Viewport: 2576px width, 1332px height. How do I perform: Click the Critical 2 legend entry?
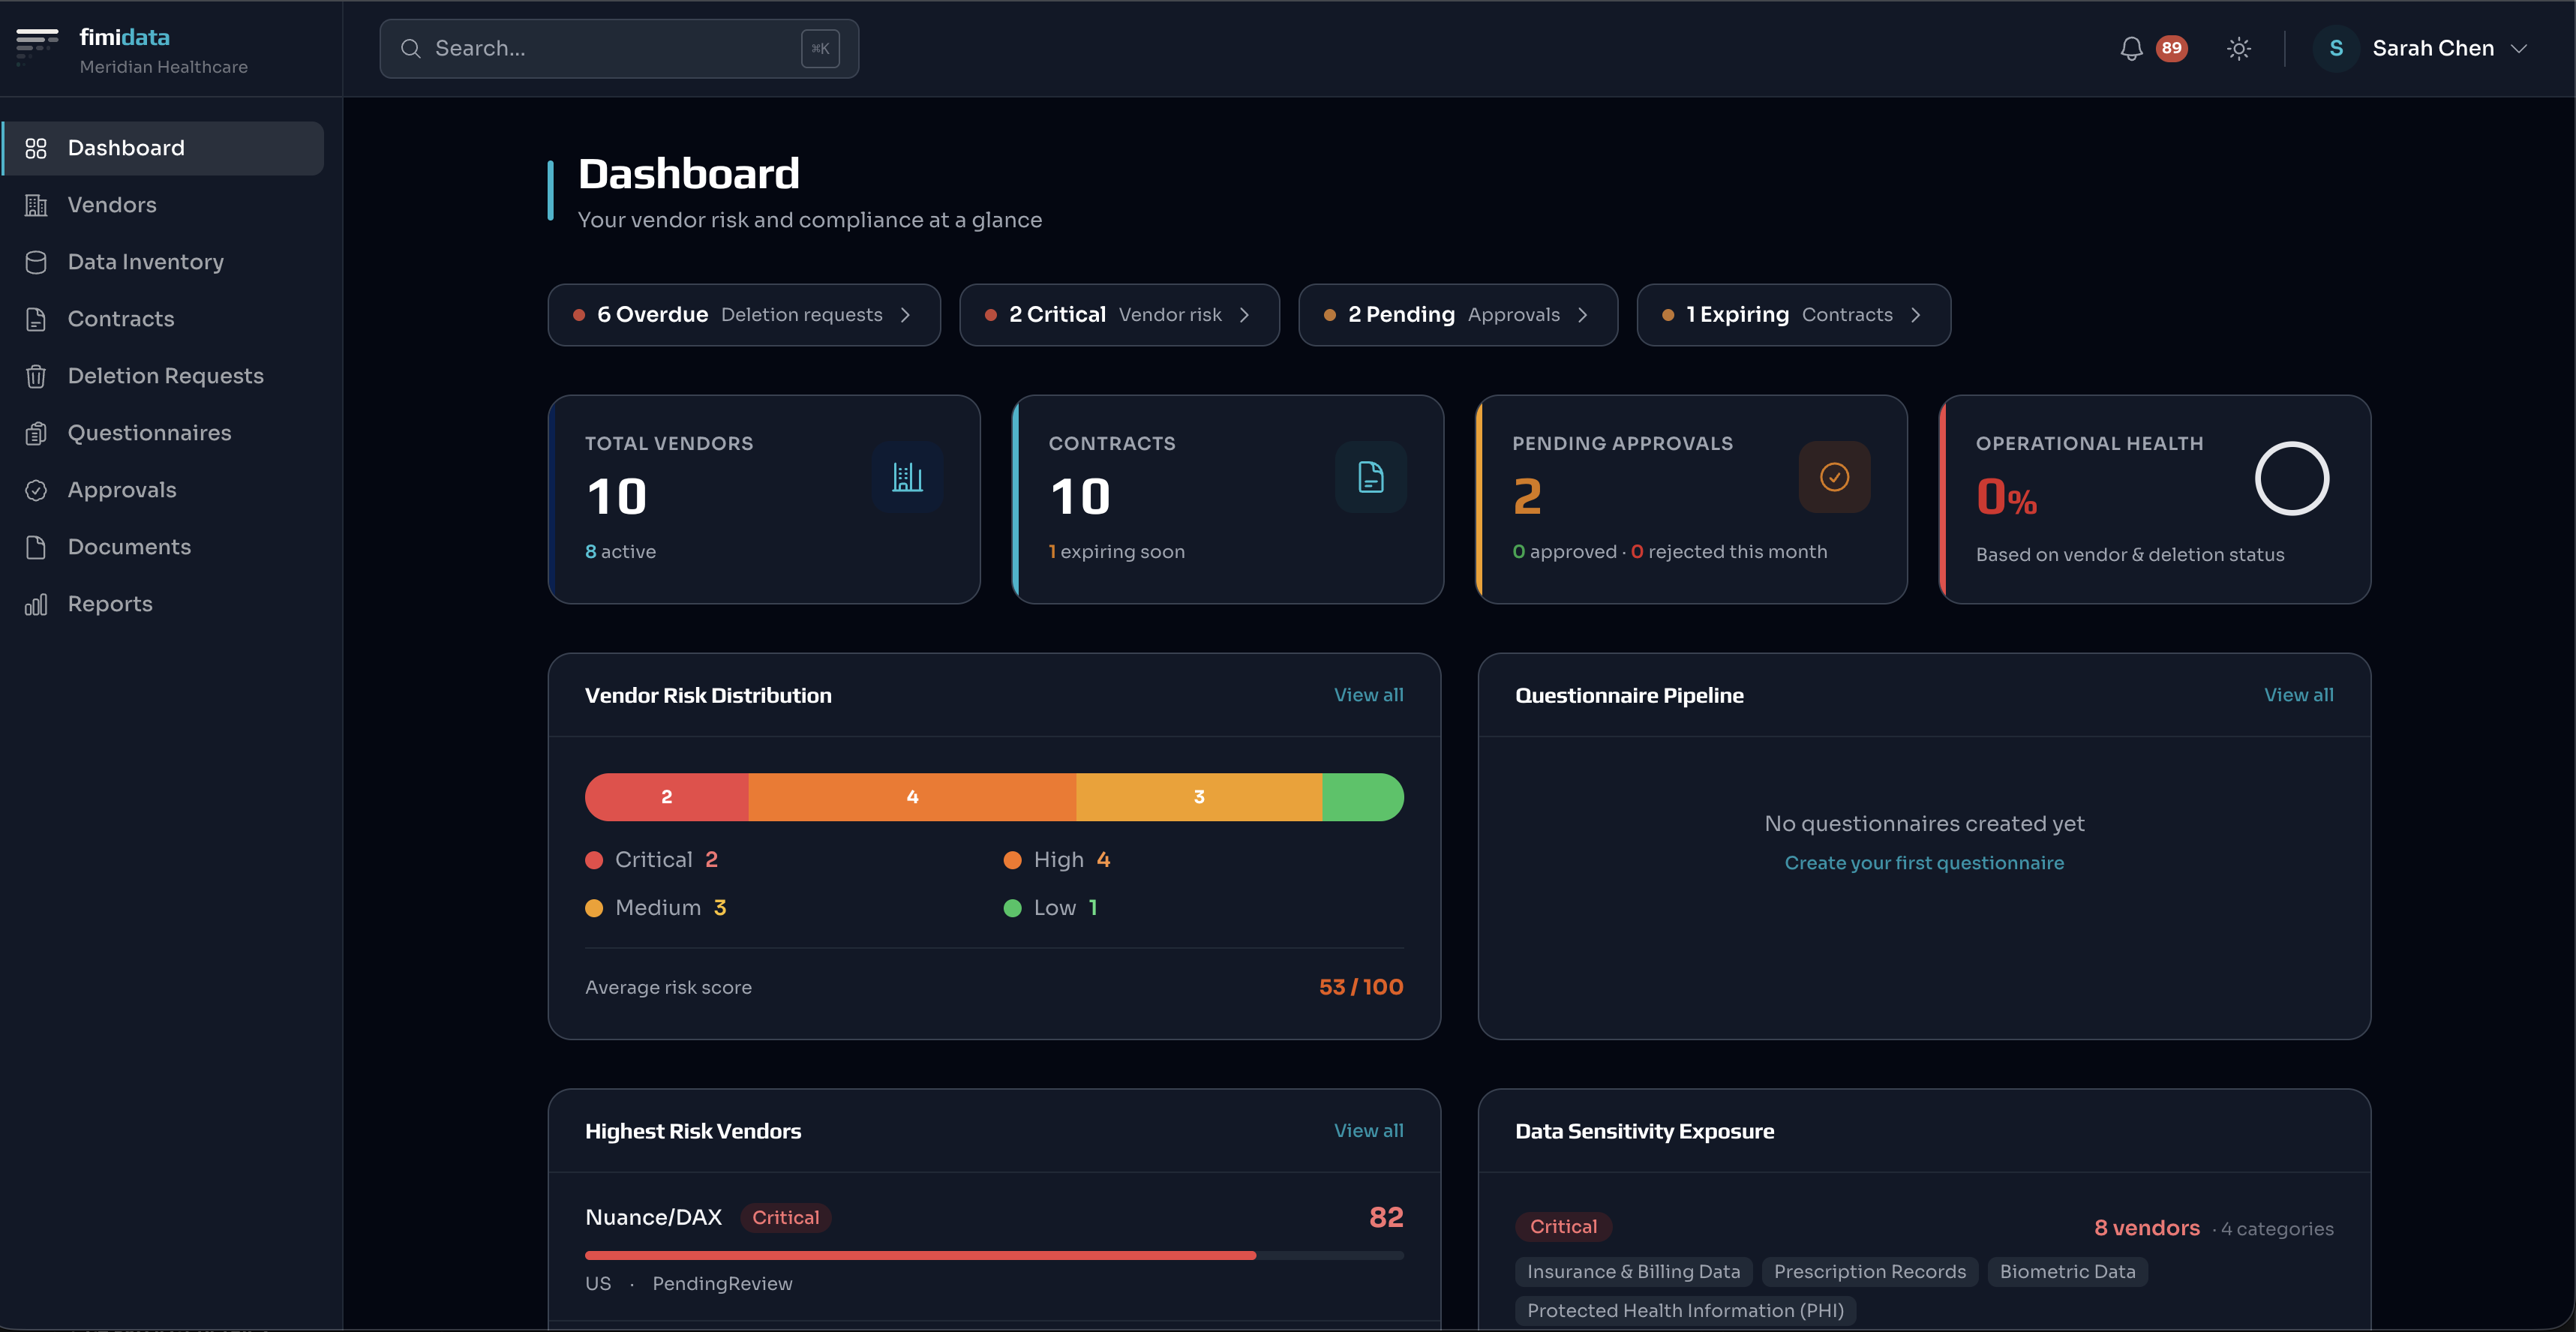coord(652,860)
